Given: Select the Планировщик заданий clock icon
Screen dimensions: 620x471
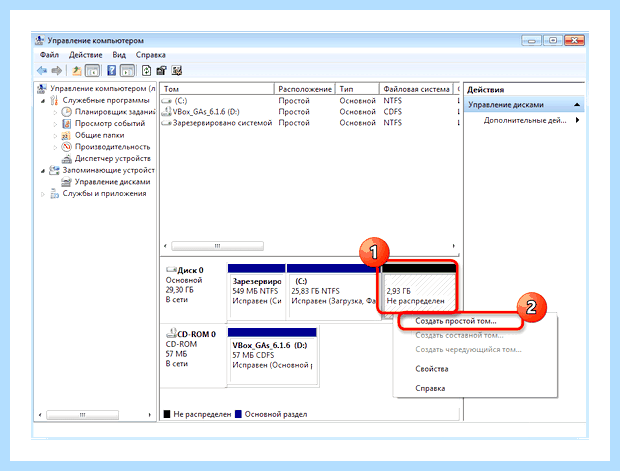Looking at the screenshot, I should (x=66, y=112).
